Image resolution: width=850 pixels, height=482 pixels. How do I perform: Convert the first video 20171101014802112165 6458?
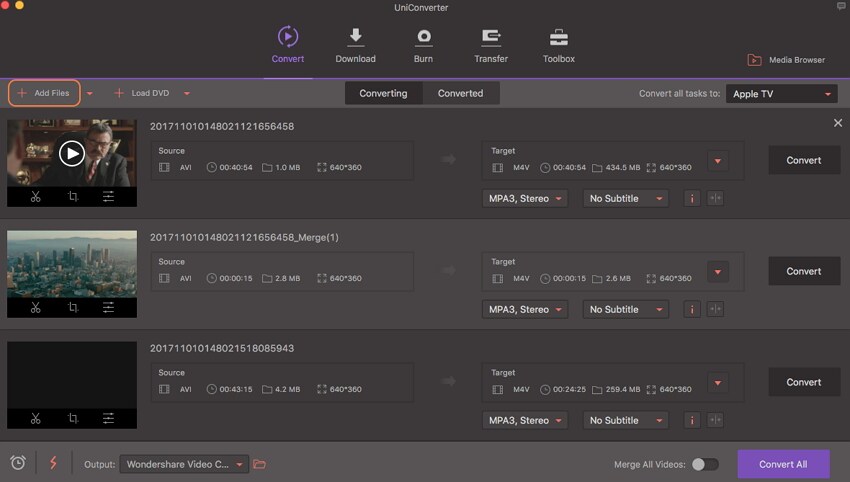click(804, 160)
